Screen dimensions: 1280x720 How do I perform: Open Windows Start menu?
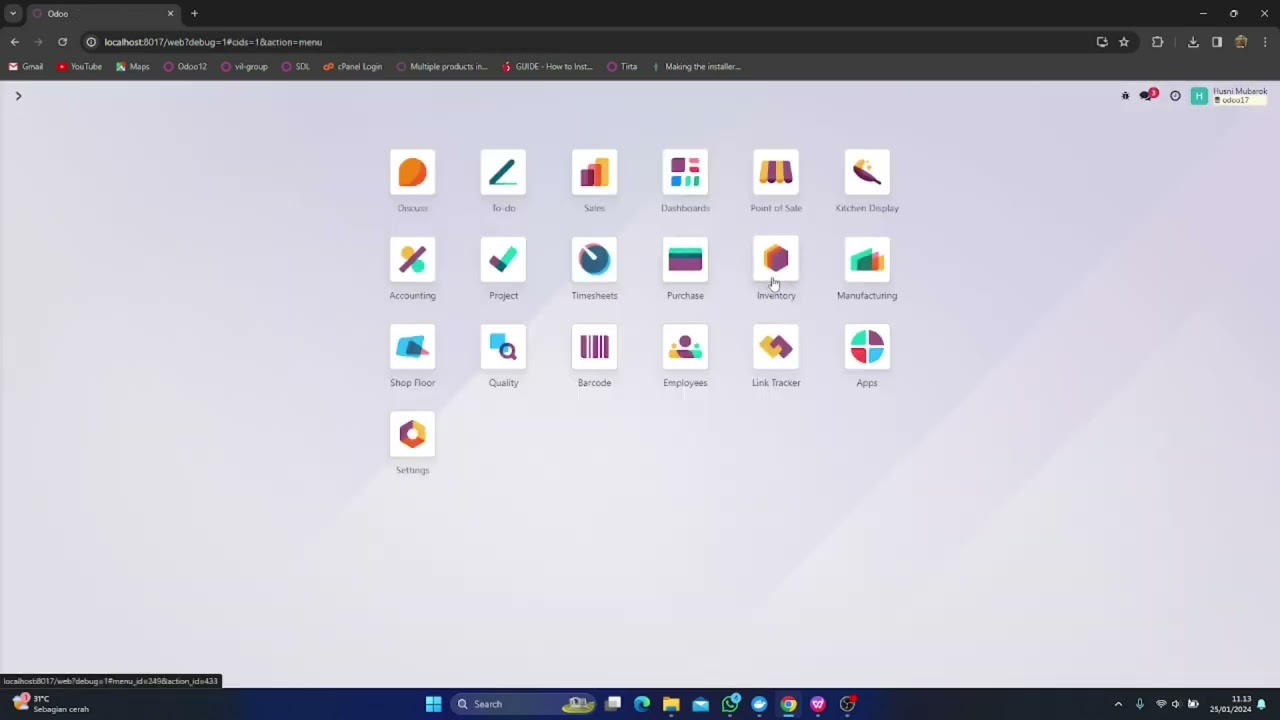(x=433, y=704)
